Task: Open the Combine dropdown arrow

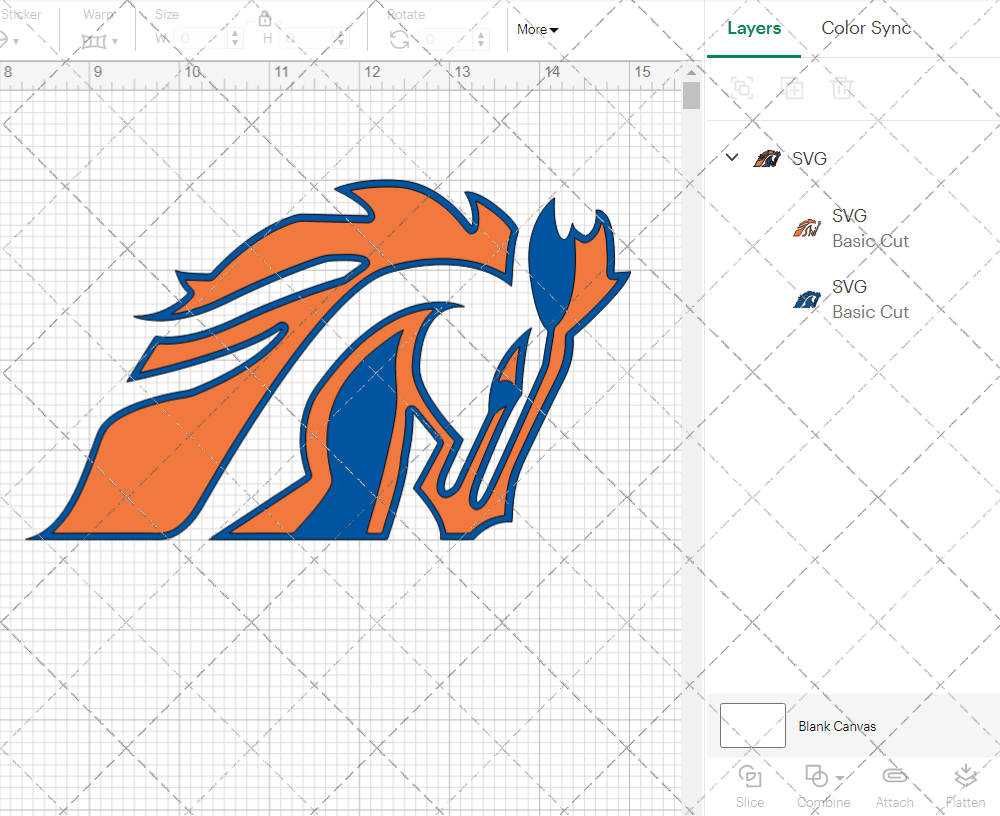Action: click(838, 777)
